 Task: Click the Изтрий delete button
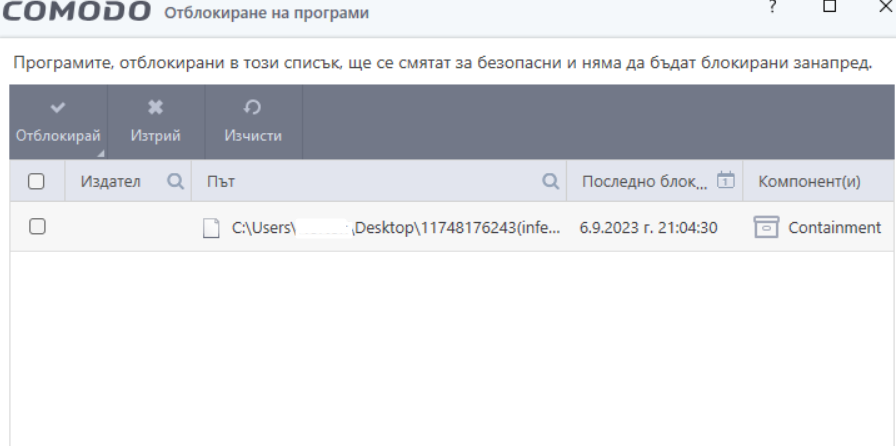155,121
